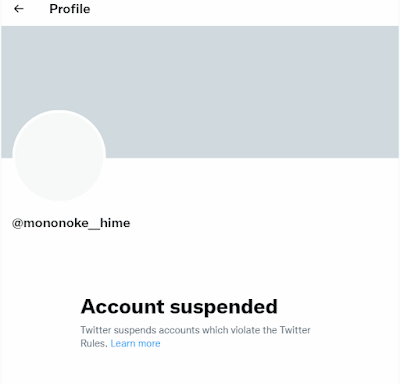Open the Learn more link
The image size is (400, 384).
coord(135,343)
